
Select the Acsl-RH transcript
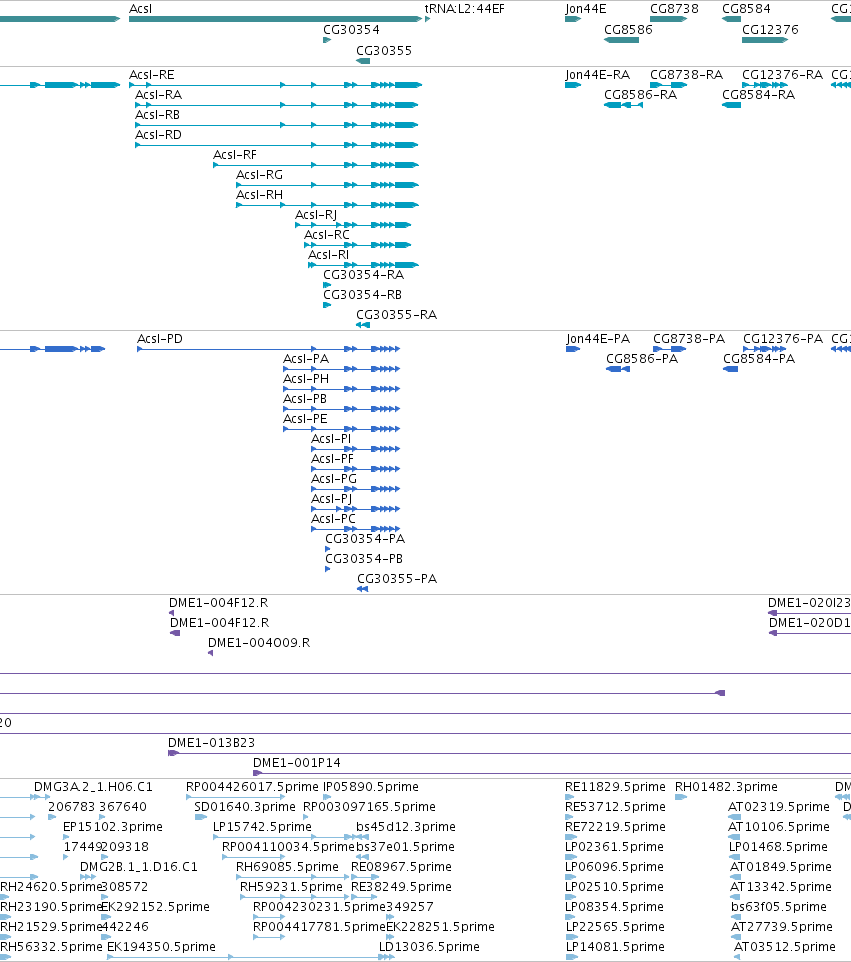(x=328, y=205)
